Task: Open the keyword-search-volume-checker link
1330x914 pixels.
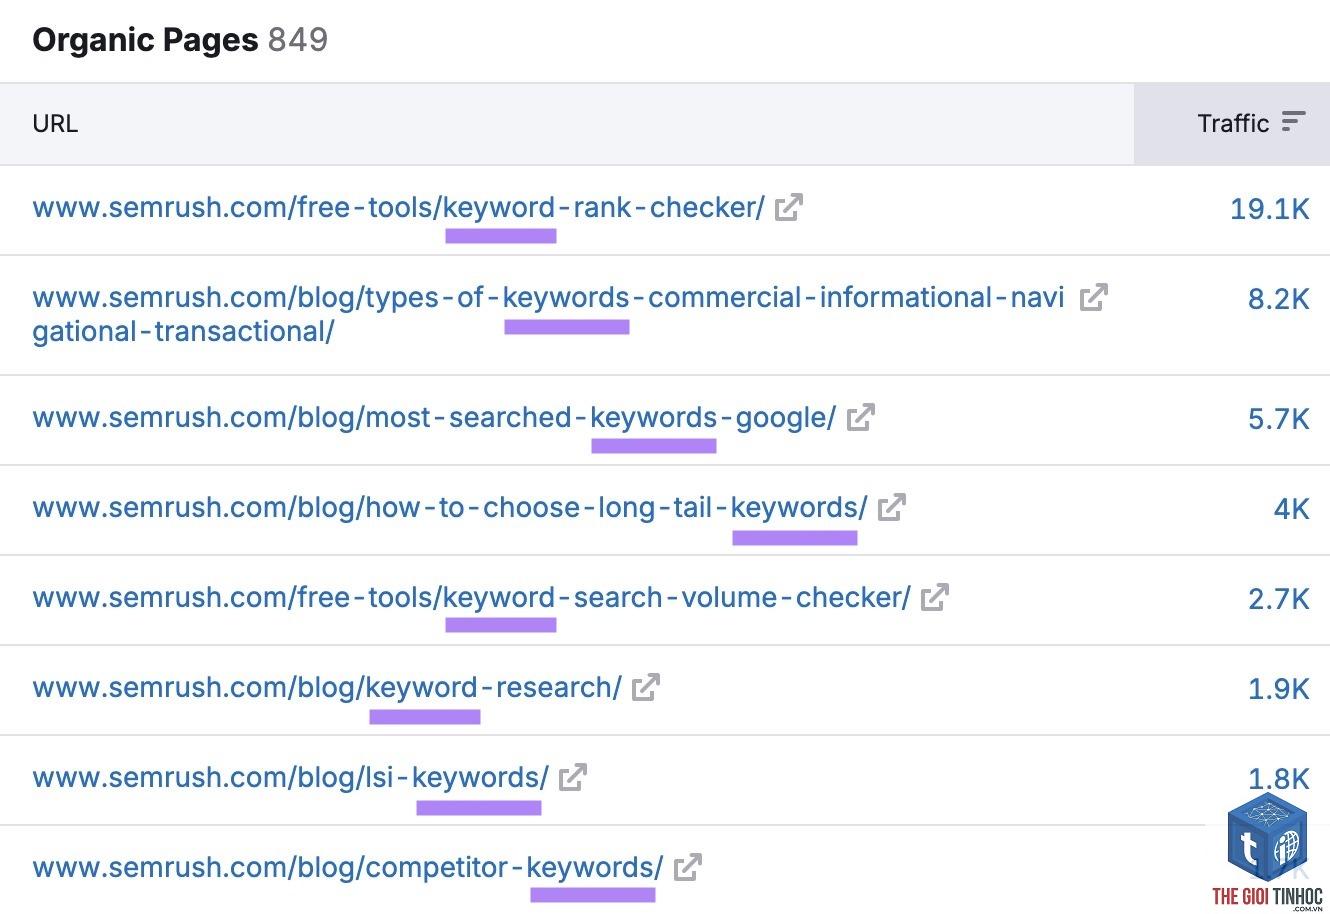Action: tap(472, 598)
